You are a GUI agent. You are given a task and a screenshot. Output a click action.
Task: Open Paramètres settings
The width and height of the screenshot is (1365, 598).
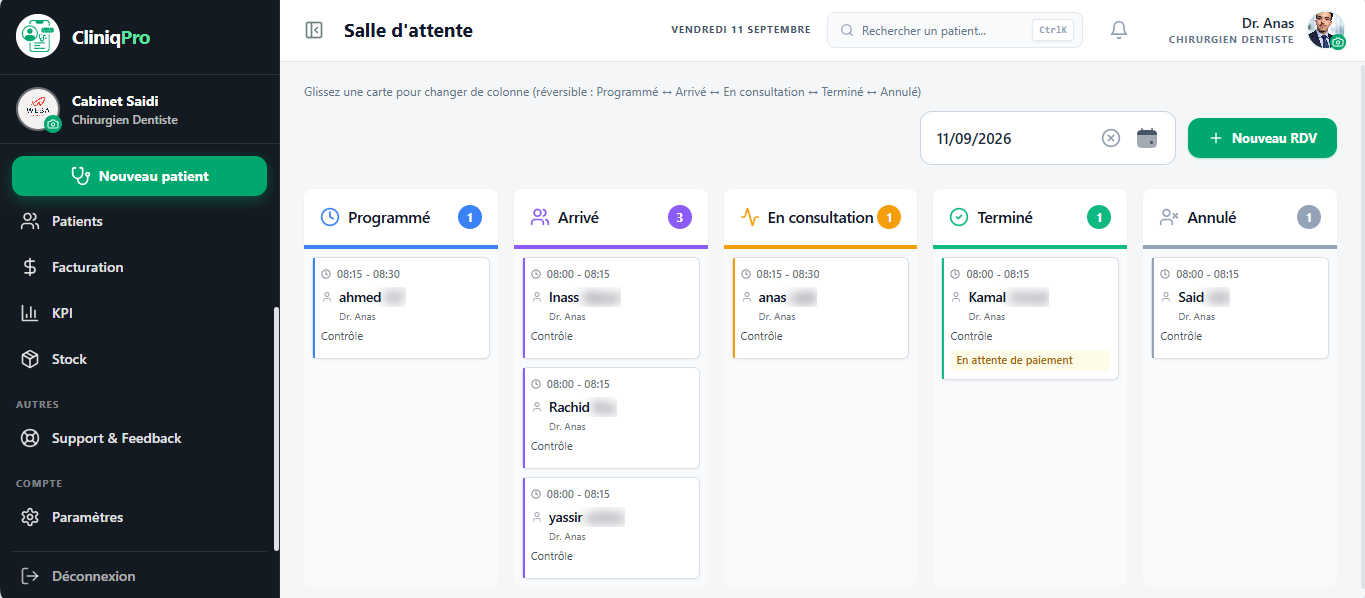tap(140, 517)
